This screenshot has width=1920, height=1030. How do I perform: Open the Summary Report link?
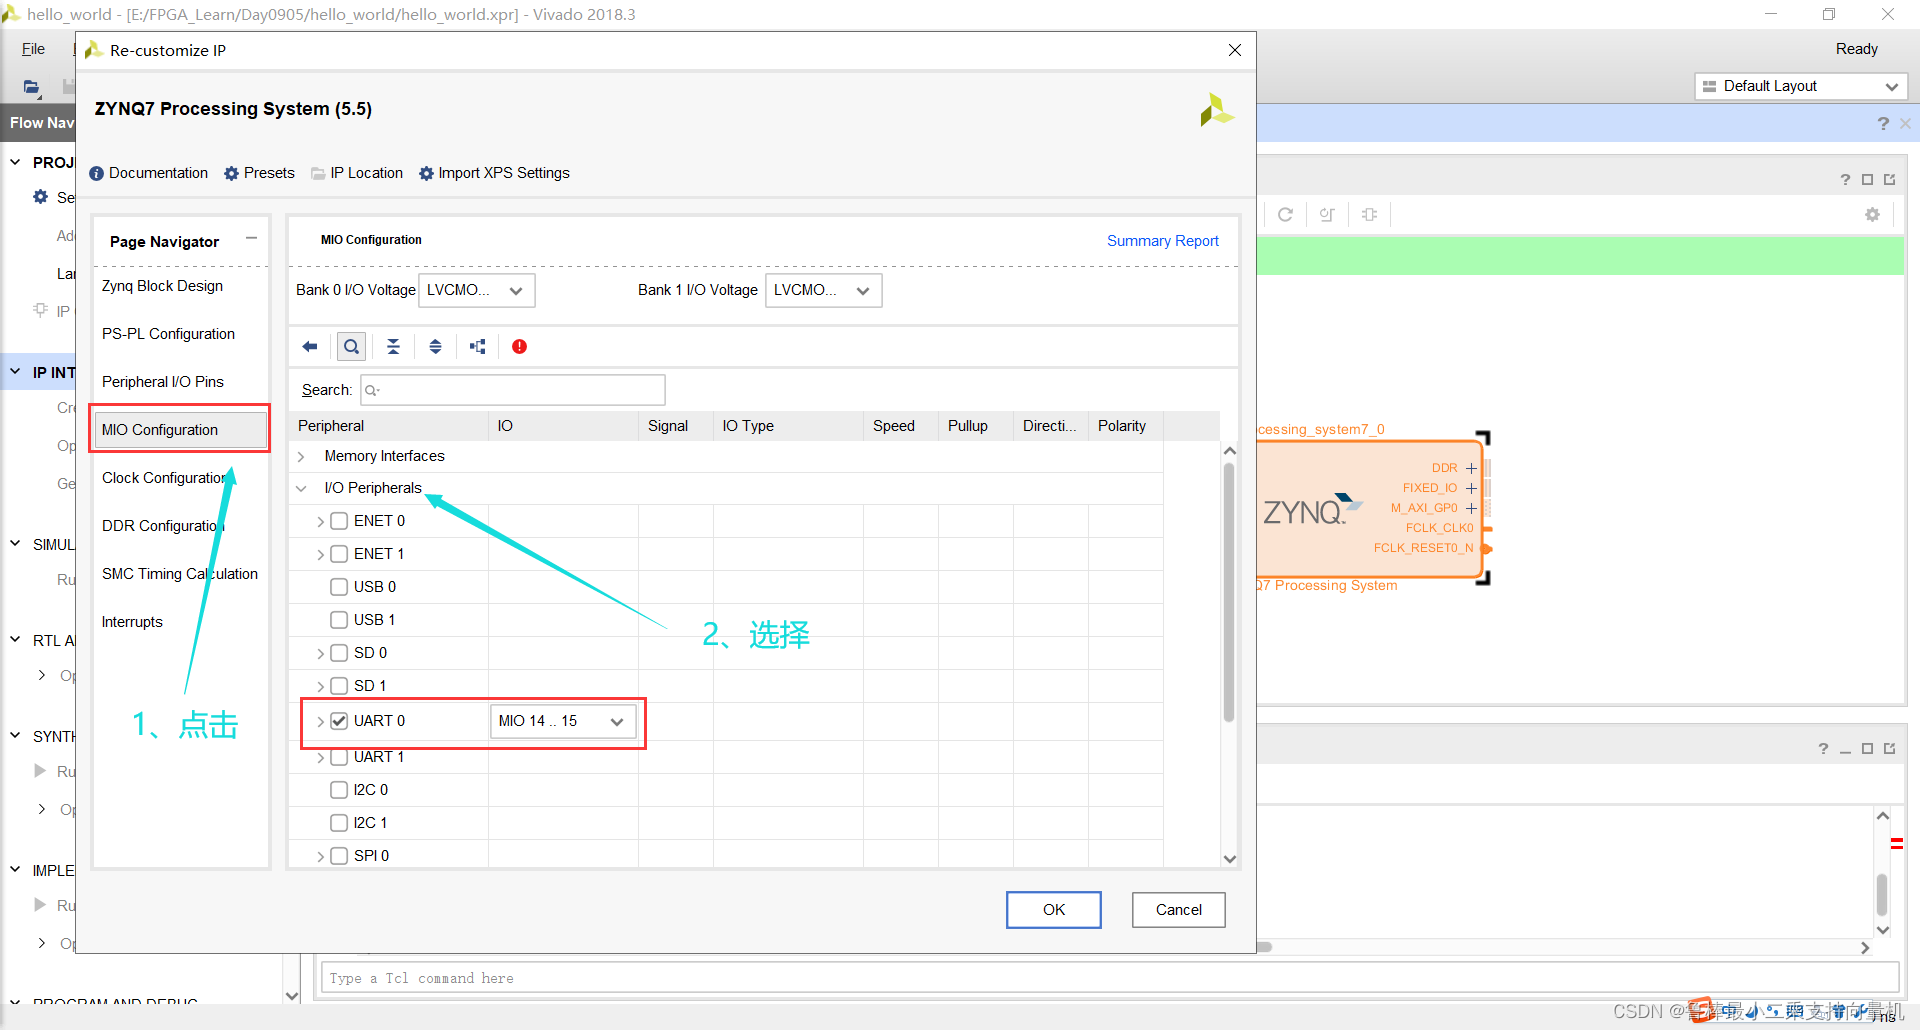tap(1163, 241)
